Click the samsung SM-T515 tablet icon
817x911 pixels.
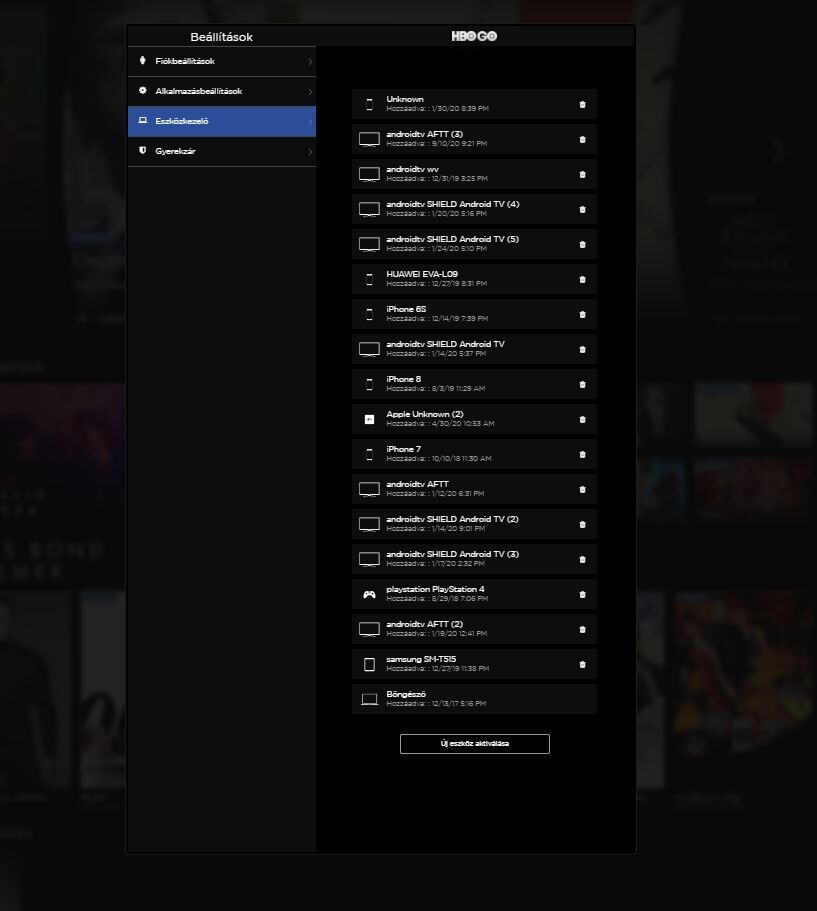pos(369,664)
